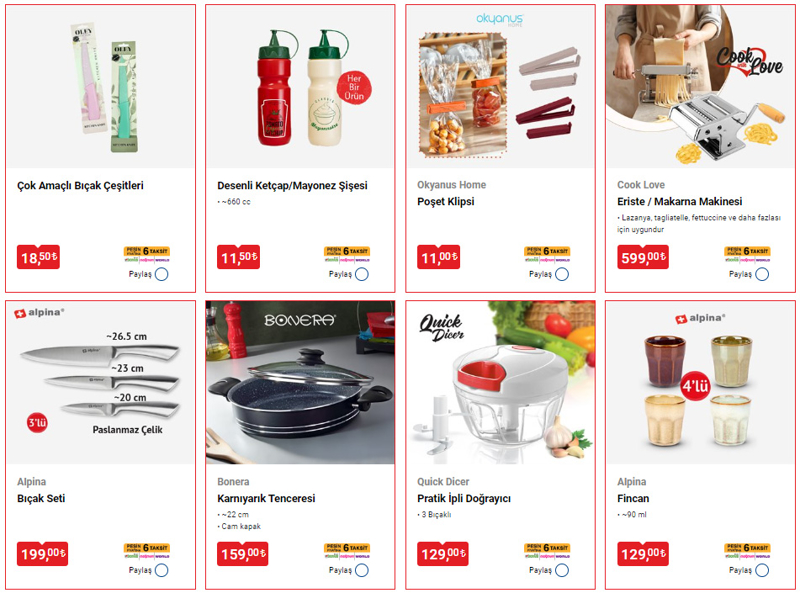The height and width of the screenshot is (593, 800).
Task: Click the Quick Dicer logo on the chopper image
Action: (441, 328)
